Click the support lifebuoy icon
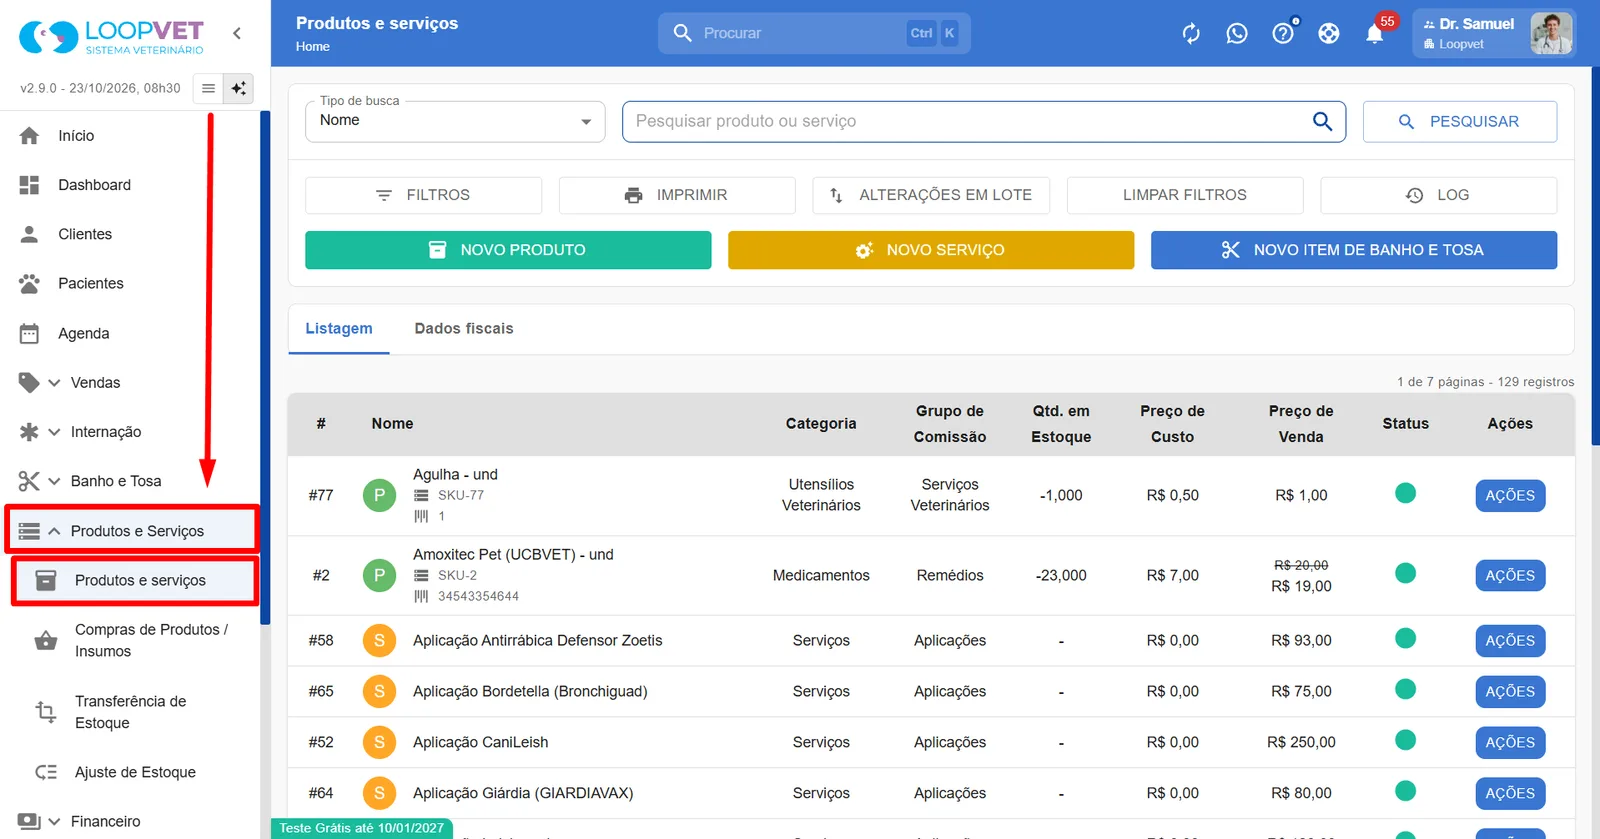 (1329, 34)
